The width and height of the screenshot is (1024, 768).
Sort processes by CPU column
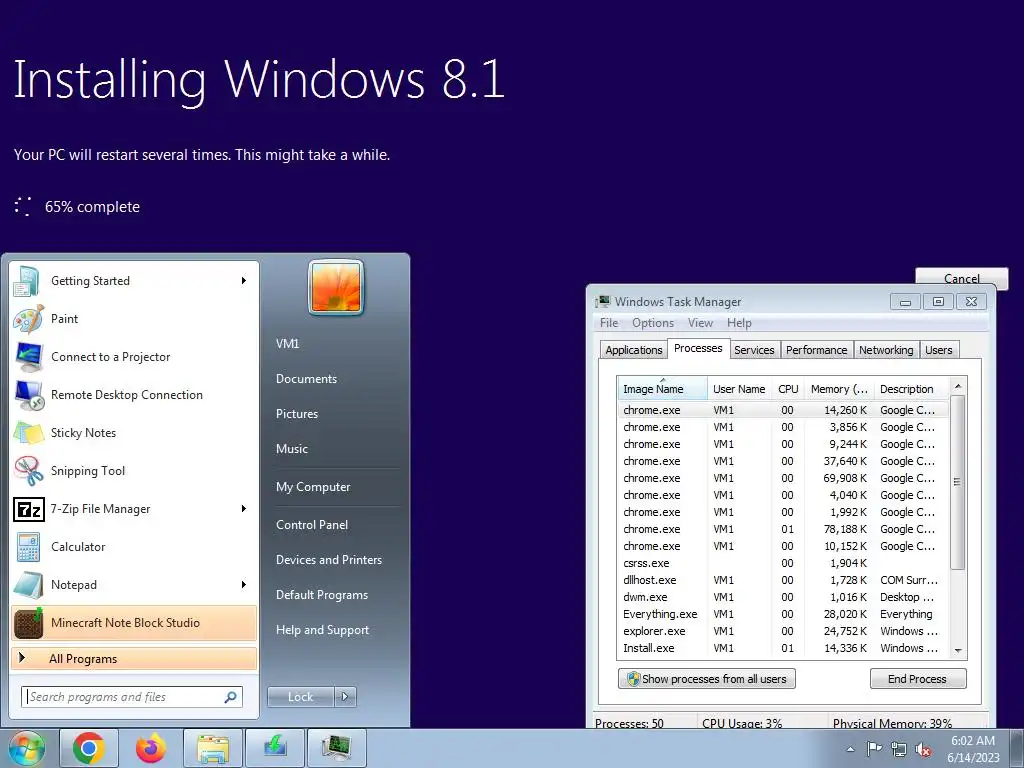pos(788,389)
